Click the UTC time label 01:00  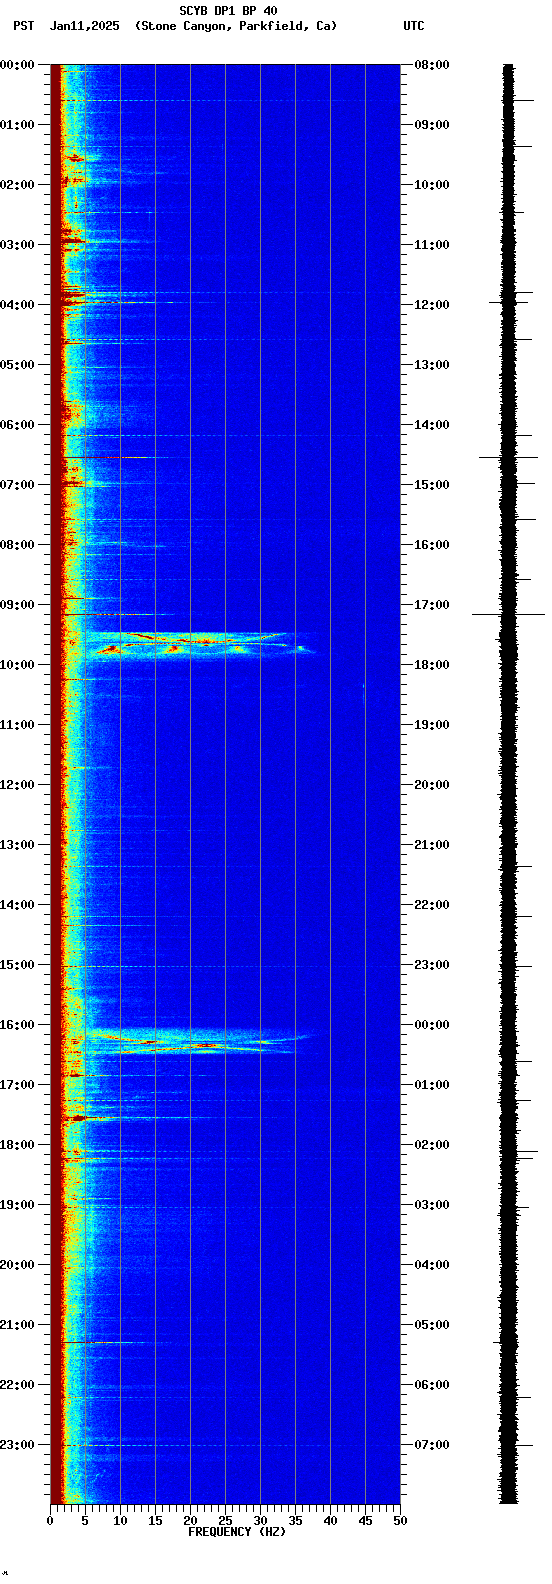[x=432, y=1085]
